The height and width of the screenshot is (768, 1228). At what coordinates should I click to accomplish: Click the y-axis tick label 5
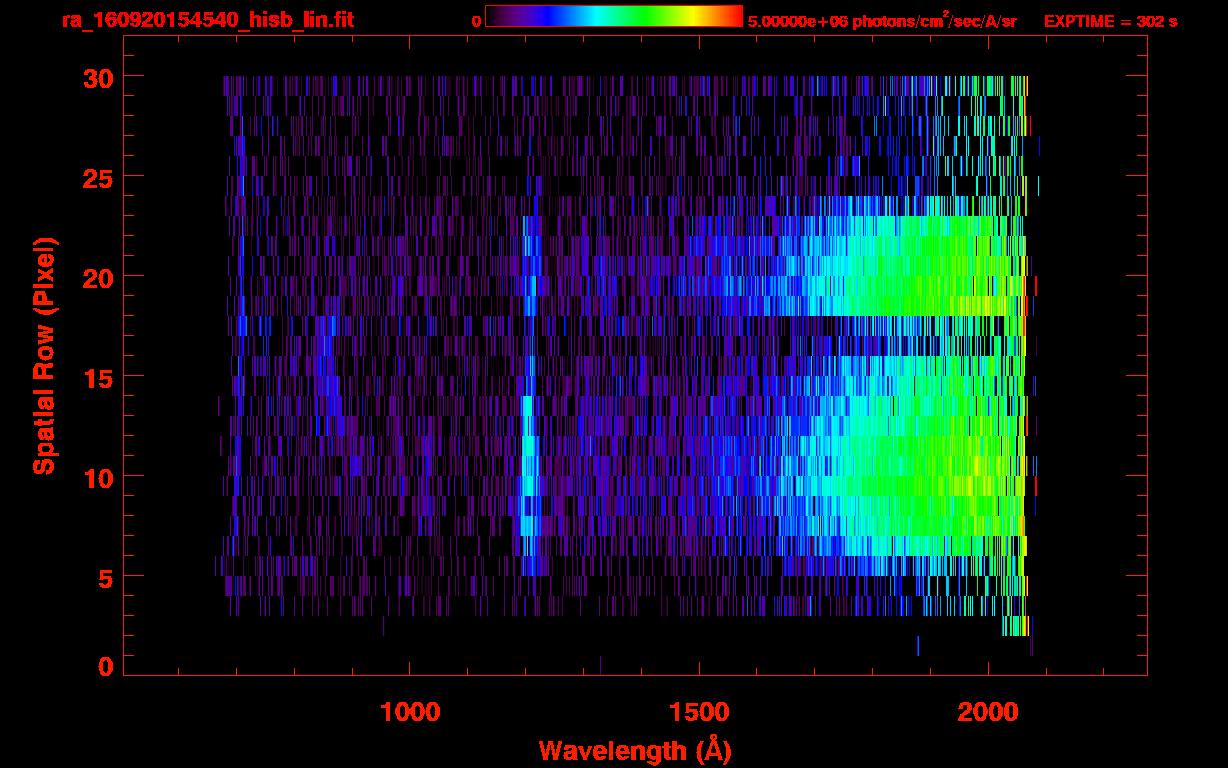click(105, 577)
